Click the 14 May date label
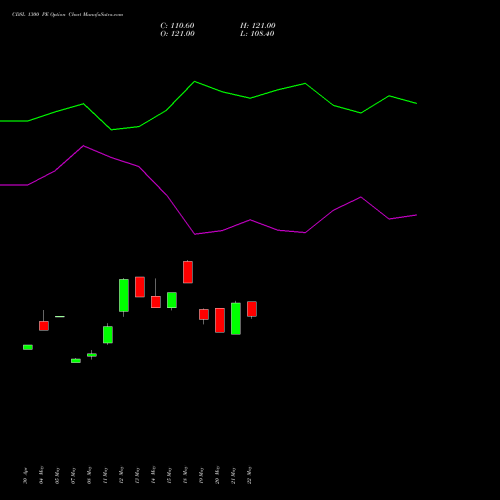500x500 pixels. tap(153, 475)
